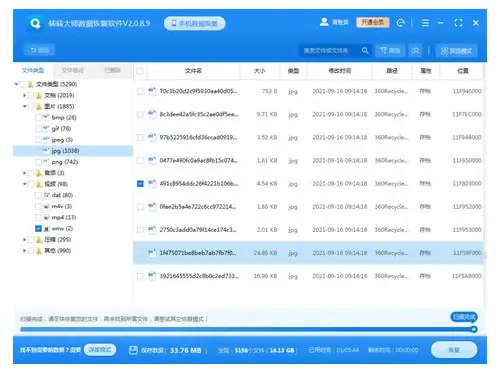Click the jpg icon of 2750c3add0a file
Screen dimensions: 500x374
pos(152,229)
